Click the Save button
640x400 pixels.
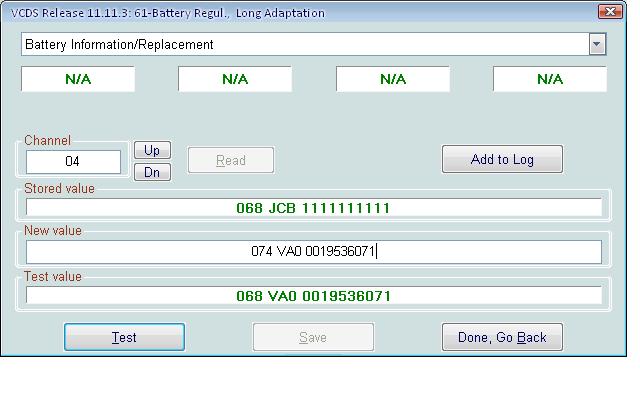tap(313, 337)
